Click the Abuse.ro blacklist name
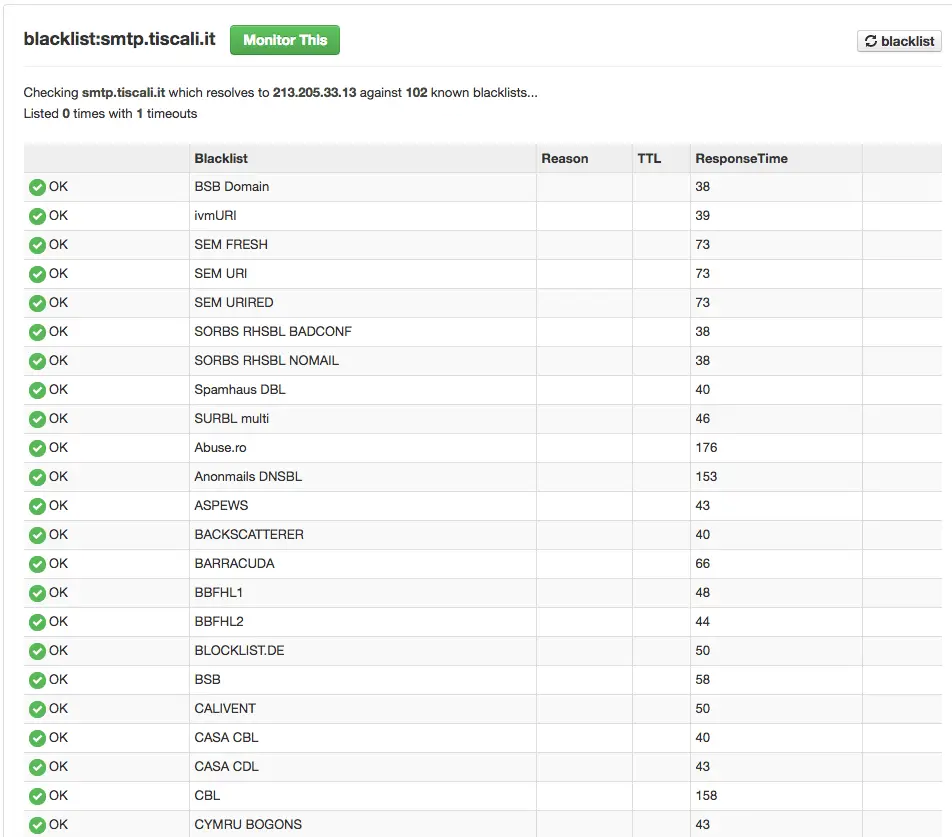This screenshot has width=952, height=837. coord(220,447)
